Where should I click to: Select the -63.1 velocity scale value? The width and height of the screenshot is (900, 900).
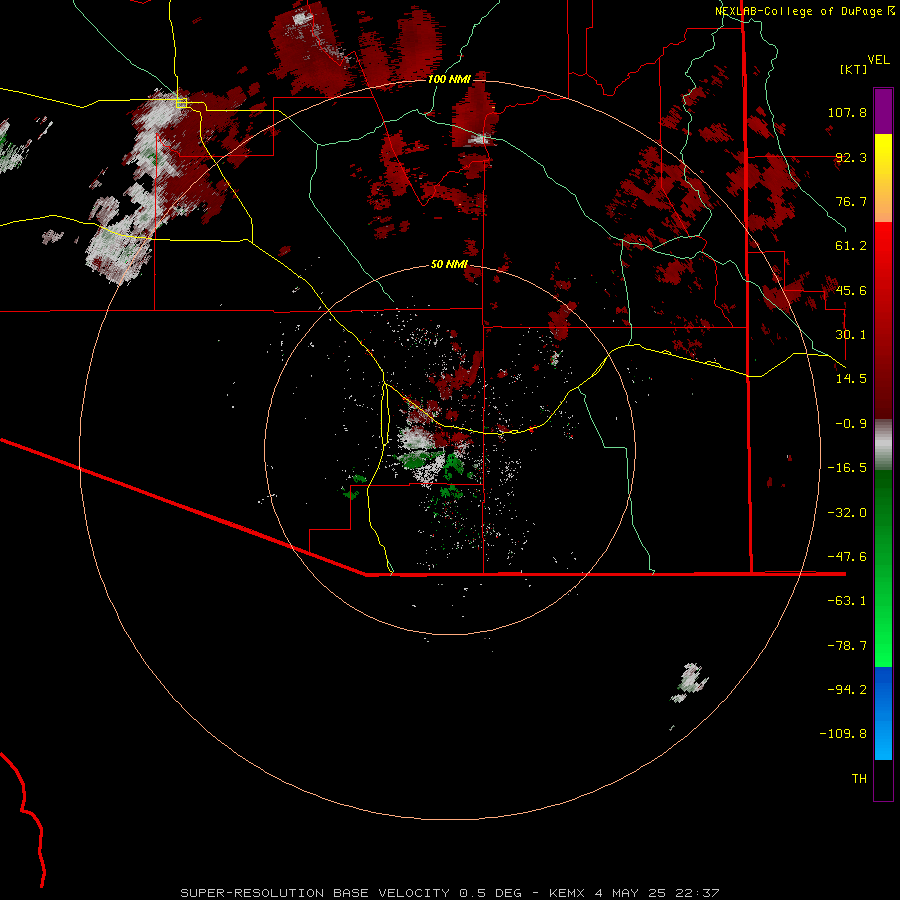[x=847, y=601]
